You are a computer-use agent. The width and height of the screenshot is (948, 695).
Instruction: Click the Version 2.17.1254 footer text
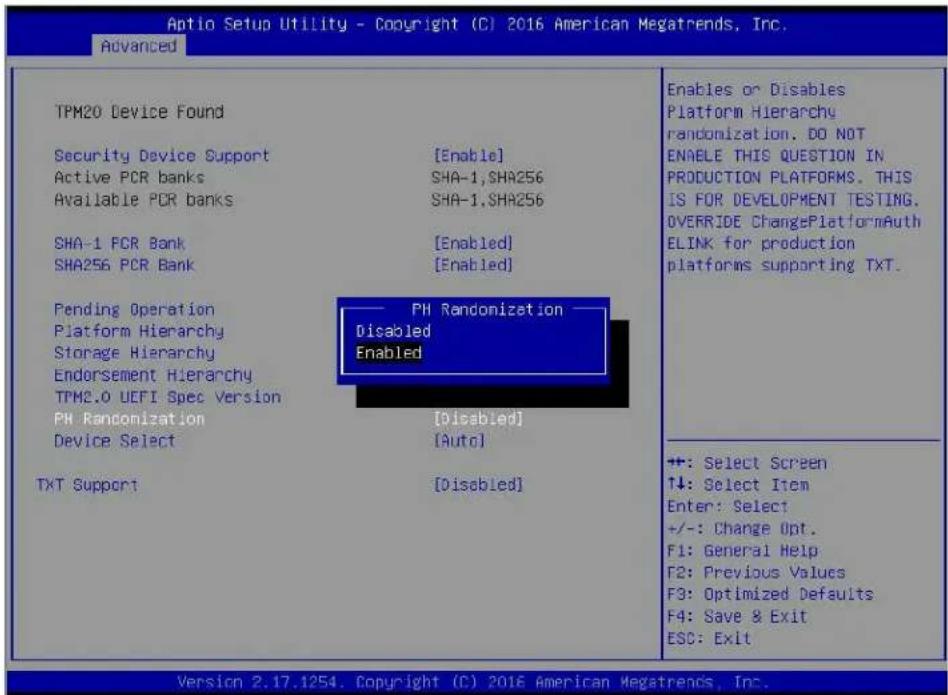tap(473, 682)
